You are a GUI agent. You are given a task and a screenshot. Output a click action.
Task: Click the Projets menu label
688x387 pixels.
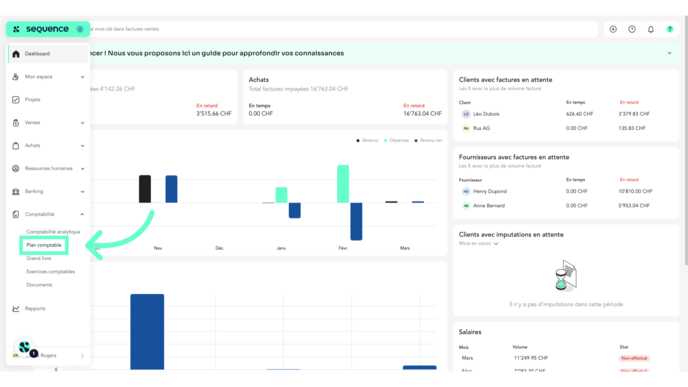pyautogui.click(x=32, y=100)
